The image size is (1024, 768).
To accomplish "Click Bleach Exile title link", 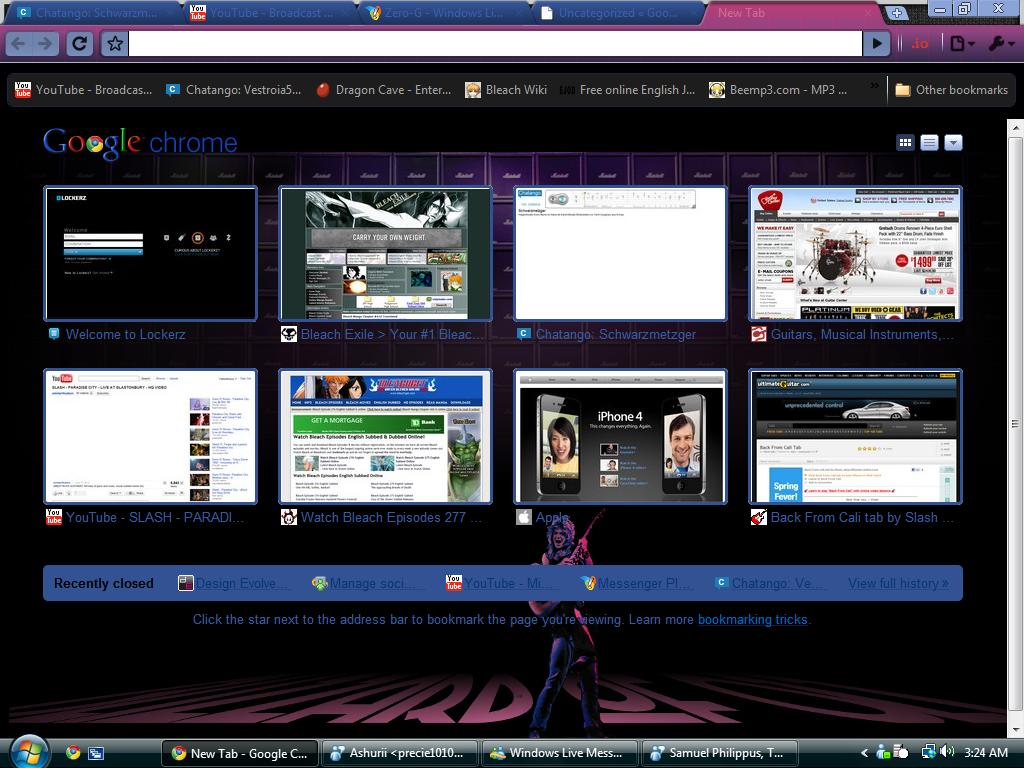I will click(x=392, y=334).
